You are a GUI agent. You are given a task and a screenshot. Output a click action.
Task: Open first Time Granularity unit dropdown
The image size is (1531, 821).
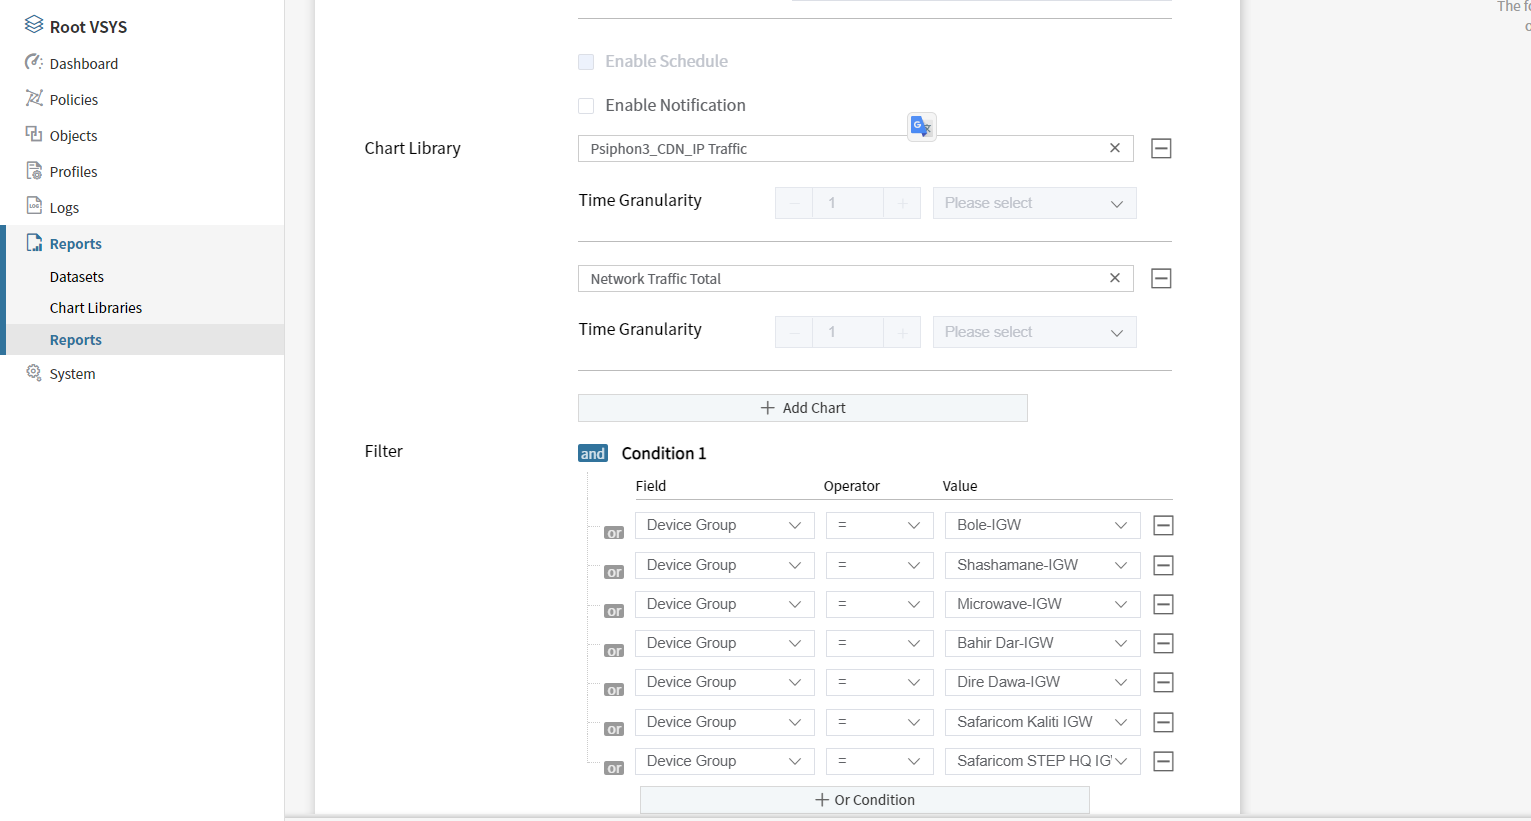(x=1034, y=204)
